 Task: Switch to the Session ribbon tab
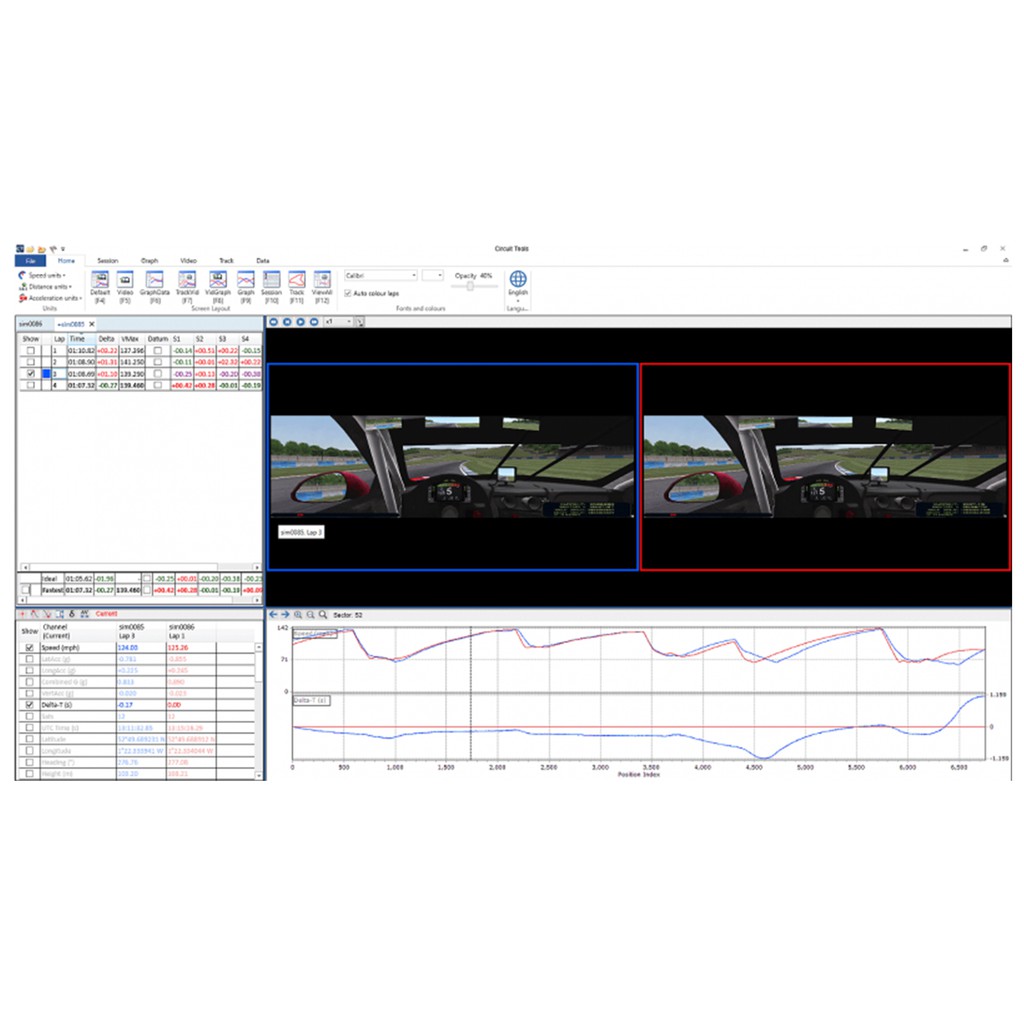[x=108, y=261]
